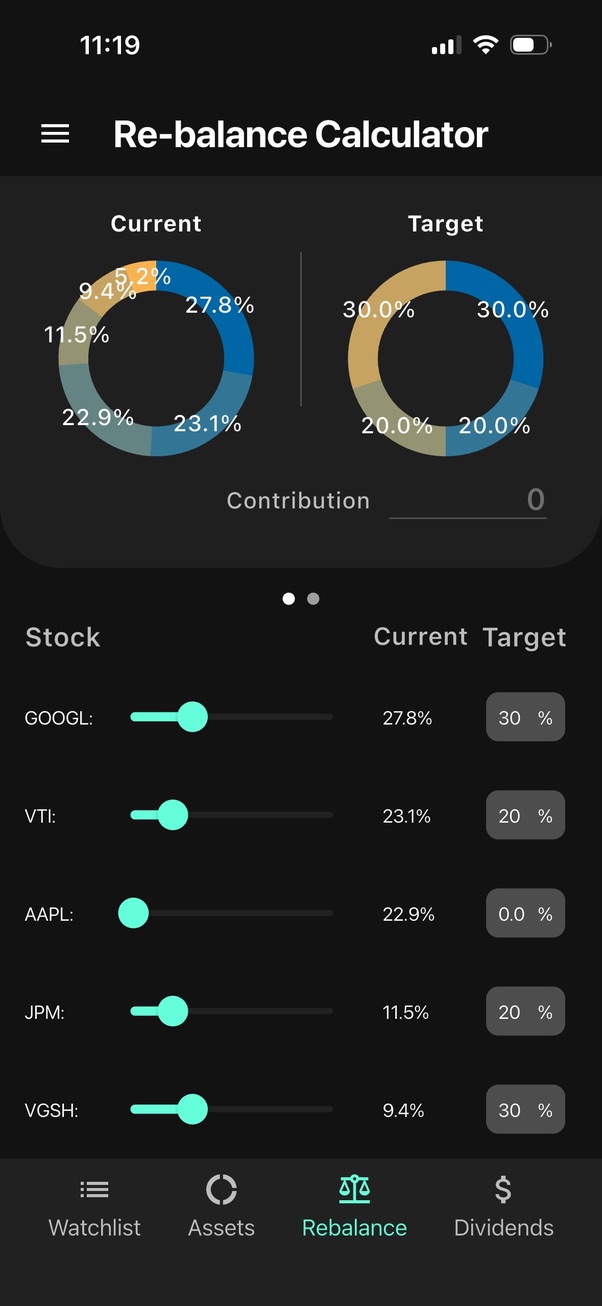The width and height of the screenshot is (602, 1306).
Task: Click the Rebalance text label
Action: pos(354,1228)
